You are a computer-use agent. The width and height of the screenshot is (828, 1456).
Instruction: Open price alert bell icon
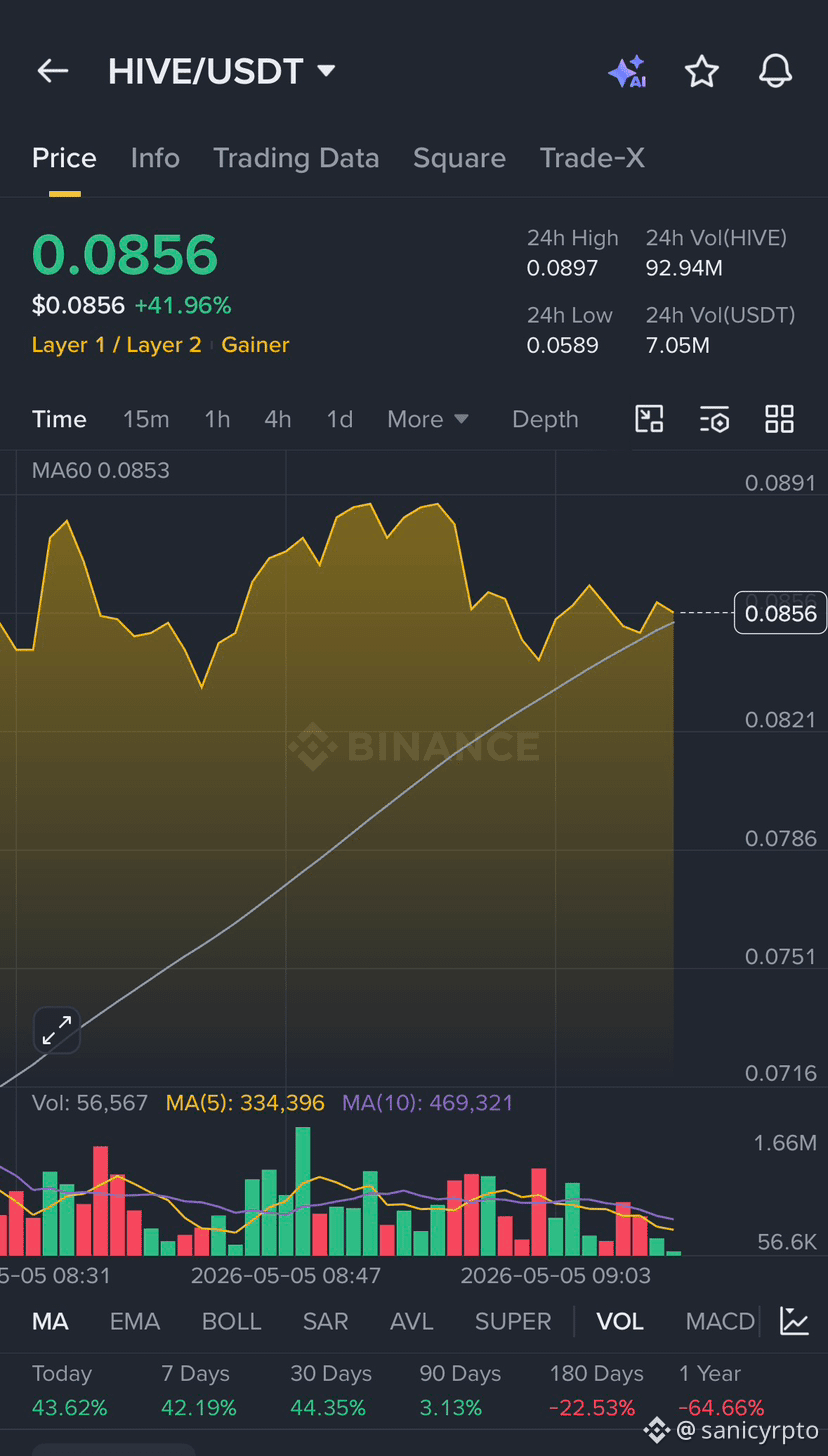pos(776,71)
